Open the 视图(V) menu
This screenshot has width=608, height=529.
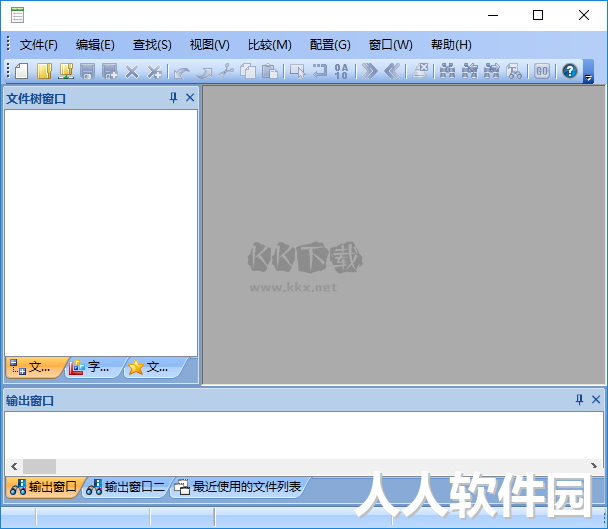pos(209,45)
